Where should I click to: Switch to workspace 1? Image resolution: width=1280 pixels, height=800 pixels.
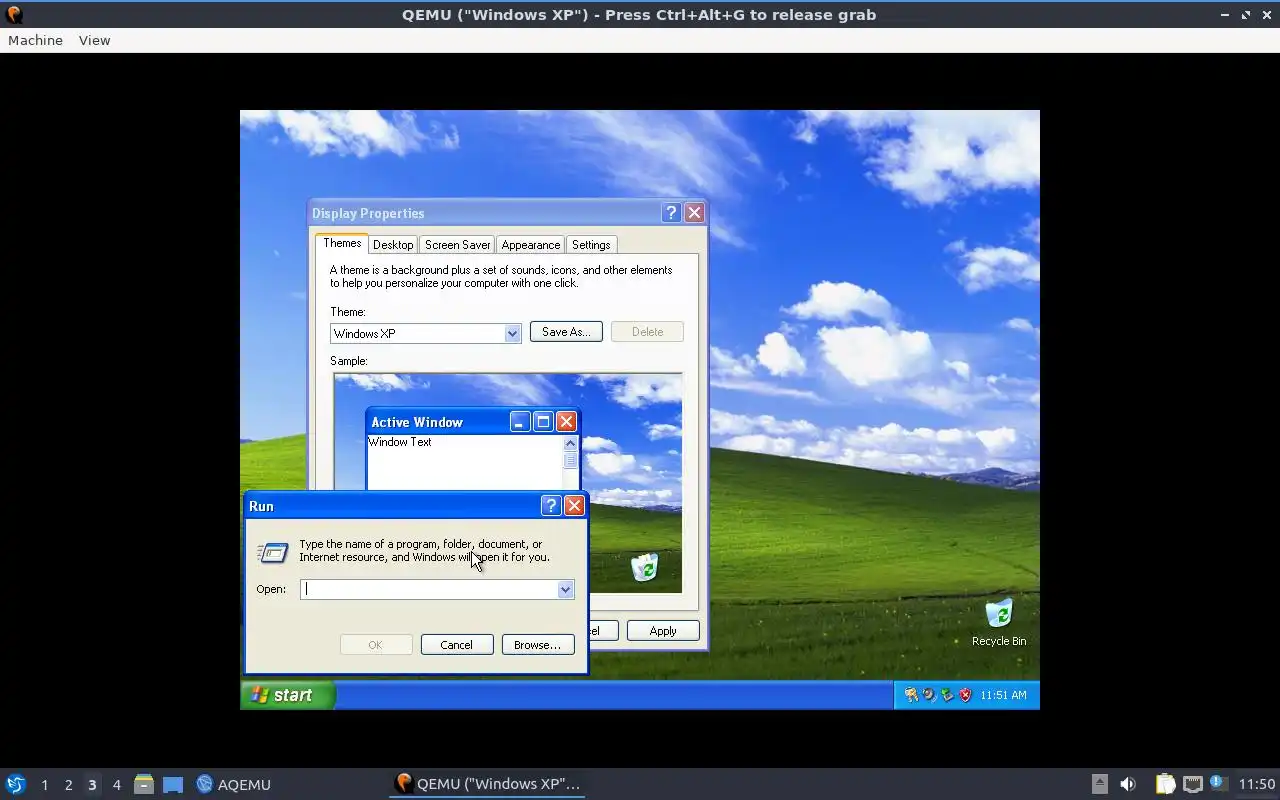click(44, 785)
